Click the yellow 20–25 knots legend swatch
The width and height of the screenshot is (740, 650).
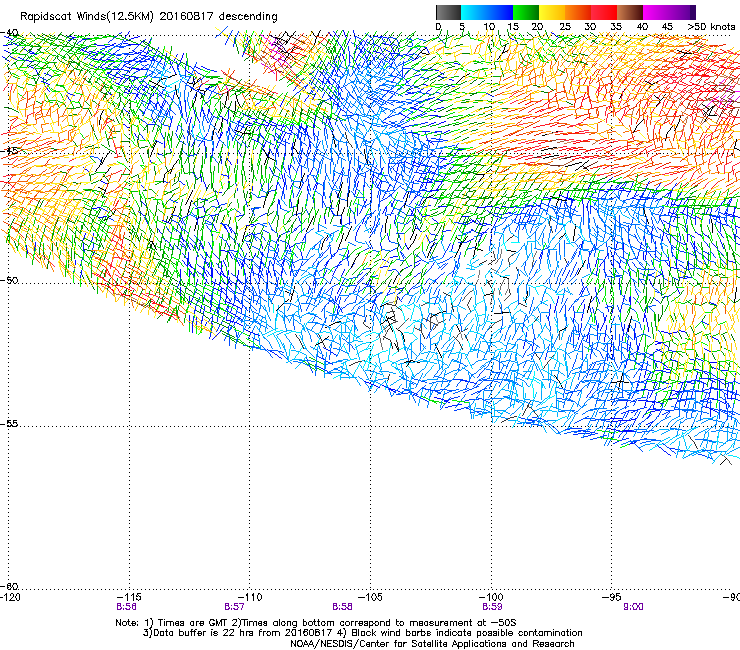552,12
